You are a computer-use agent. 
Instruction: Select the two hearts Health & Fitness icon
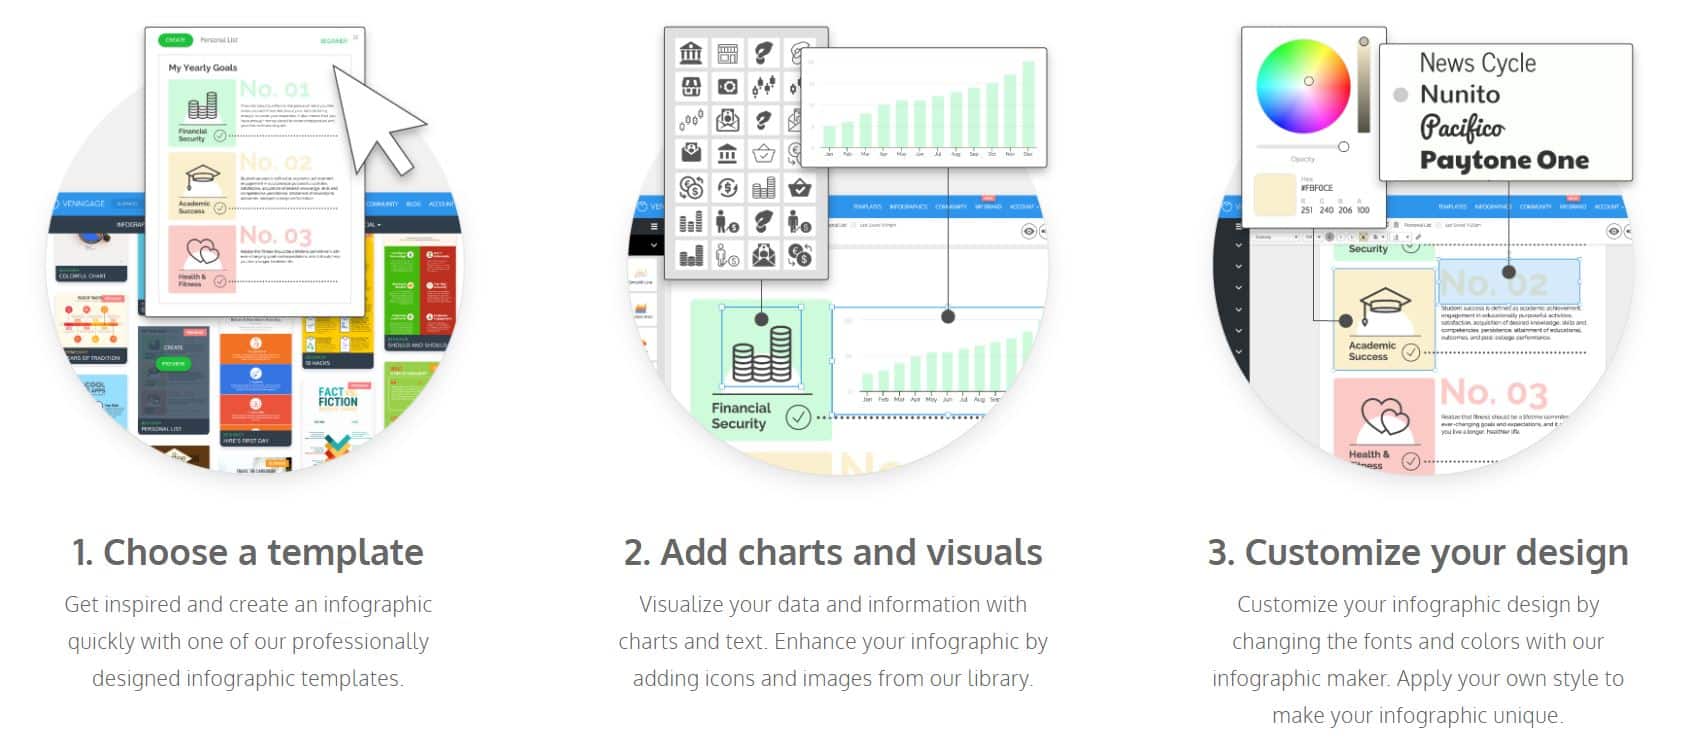(x=1384, y=418)
